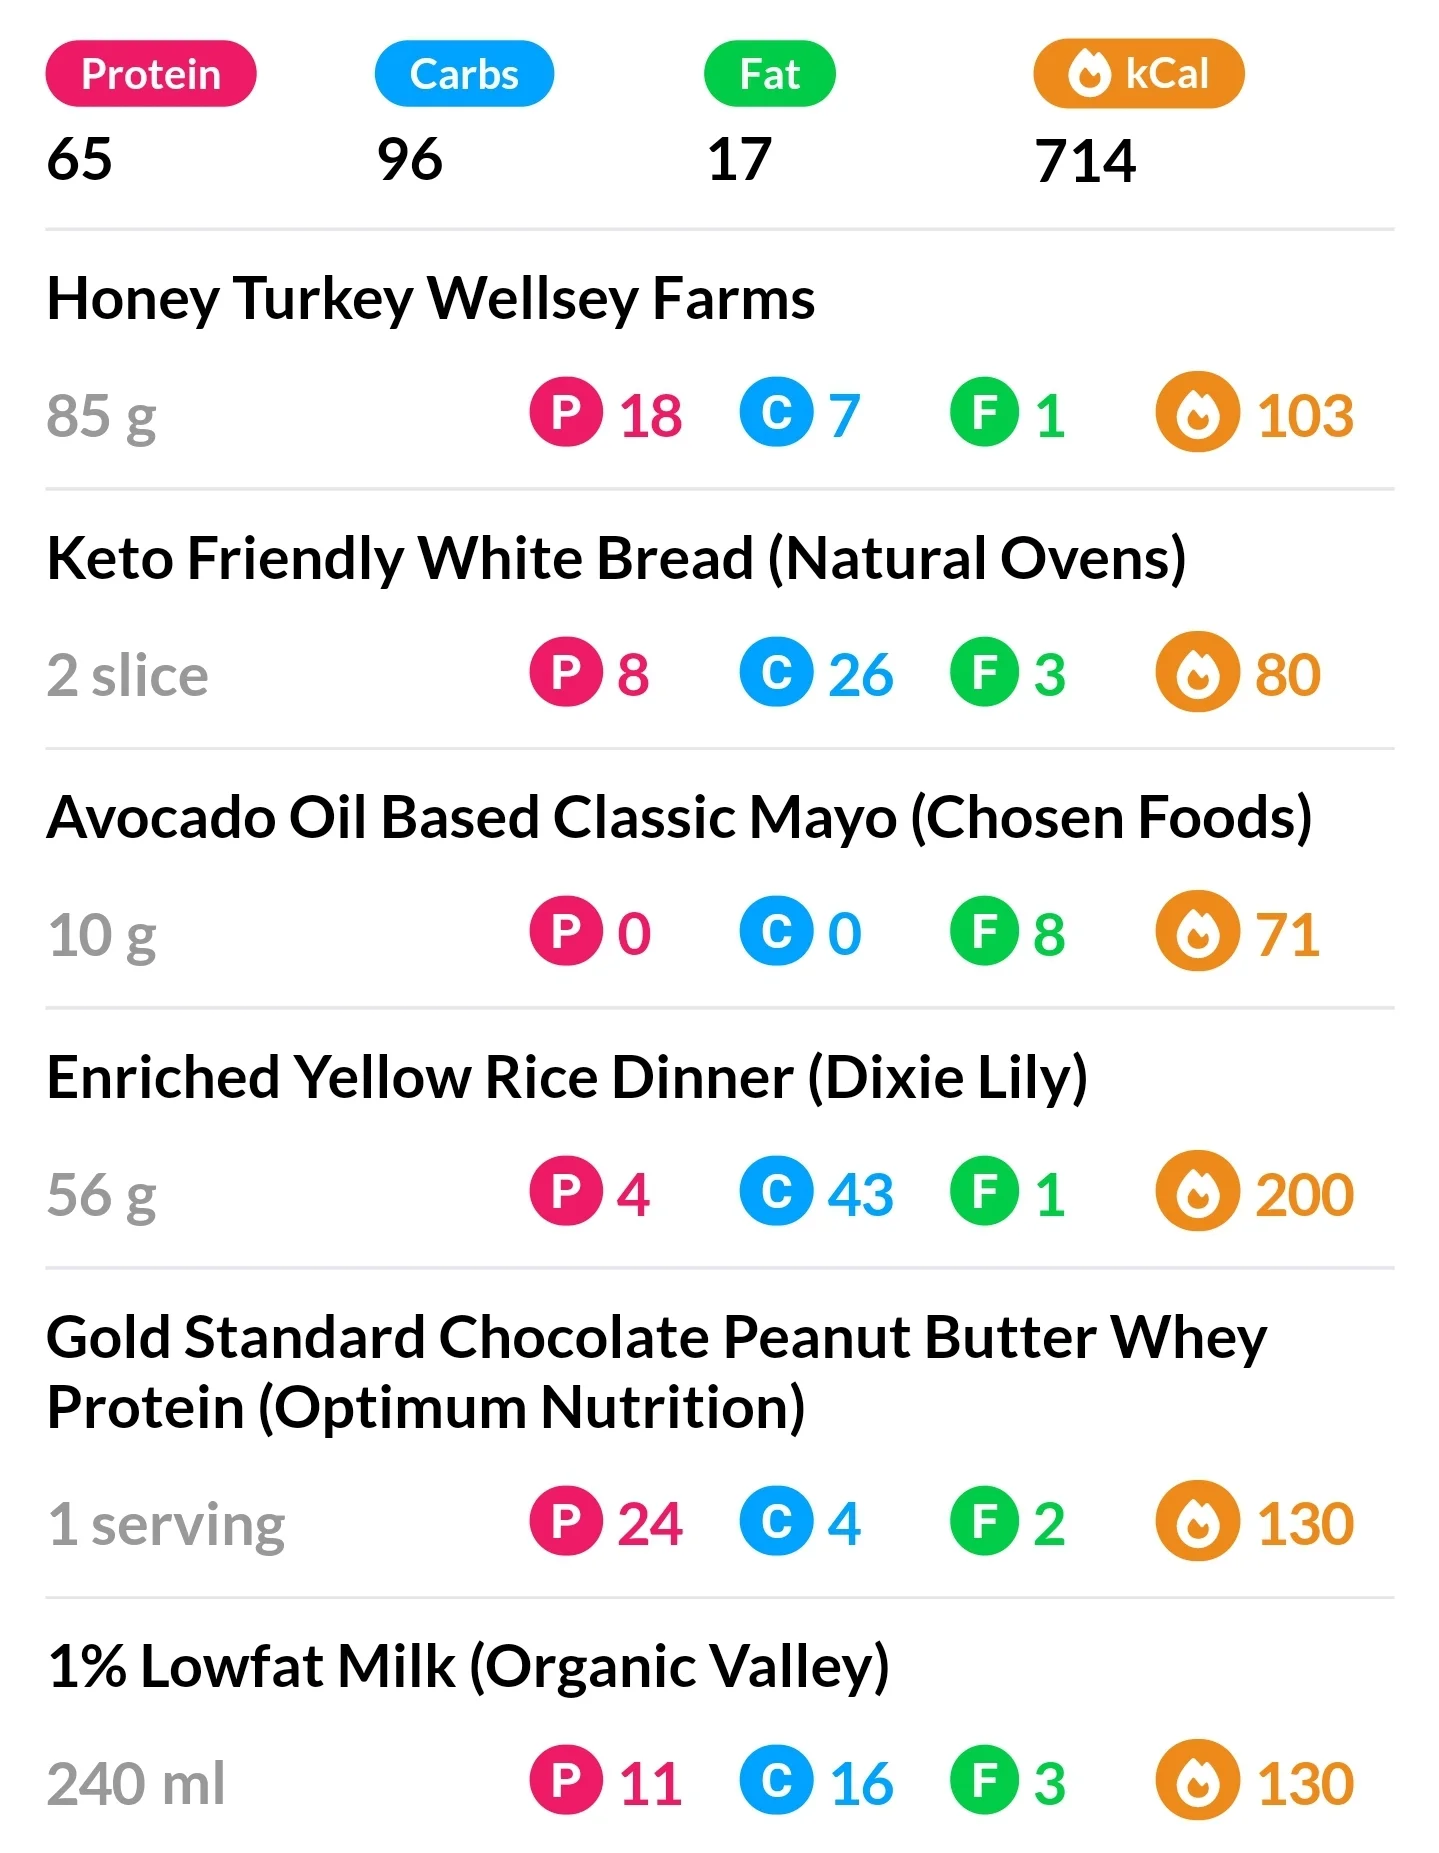Click the fat icon on Lowfat Milk row

point(985,1781)
